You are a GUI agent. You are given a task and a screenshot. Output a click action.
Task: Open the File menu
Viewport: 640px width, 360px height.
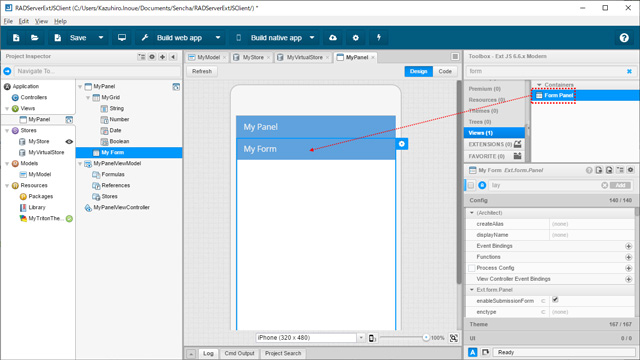8,21
